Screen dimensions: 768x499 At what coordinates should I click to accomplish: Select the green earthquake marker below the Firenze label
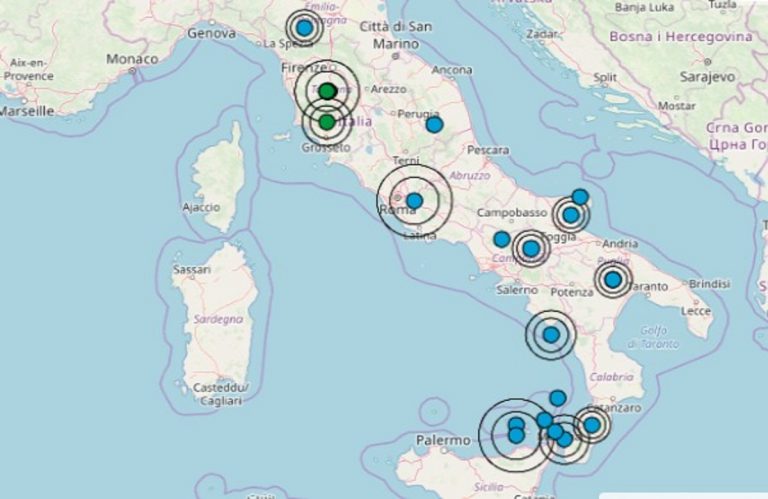click(x=327, y=91)
